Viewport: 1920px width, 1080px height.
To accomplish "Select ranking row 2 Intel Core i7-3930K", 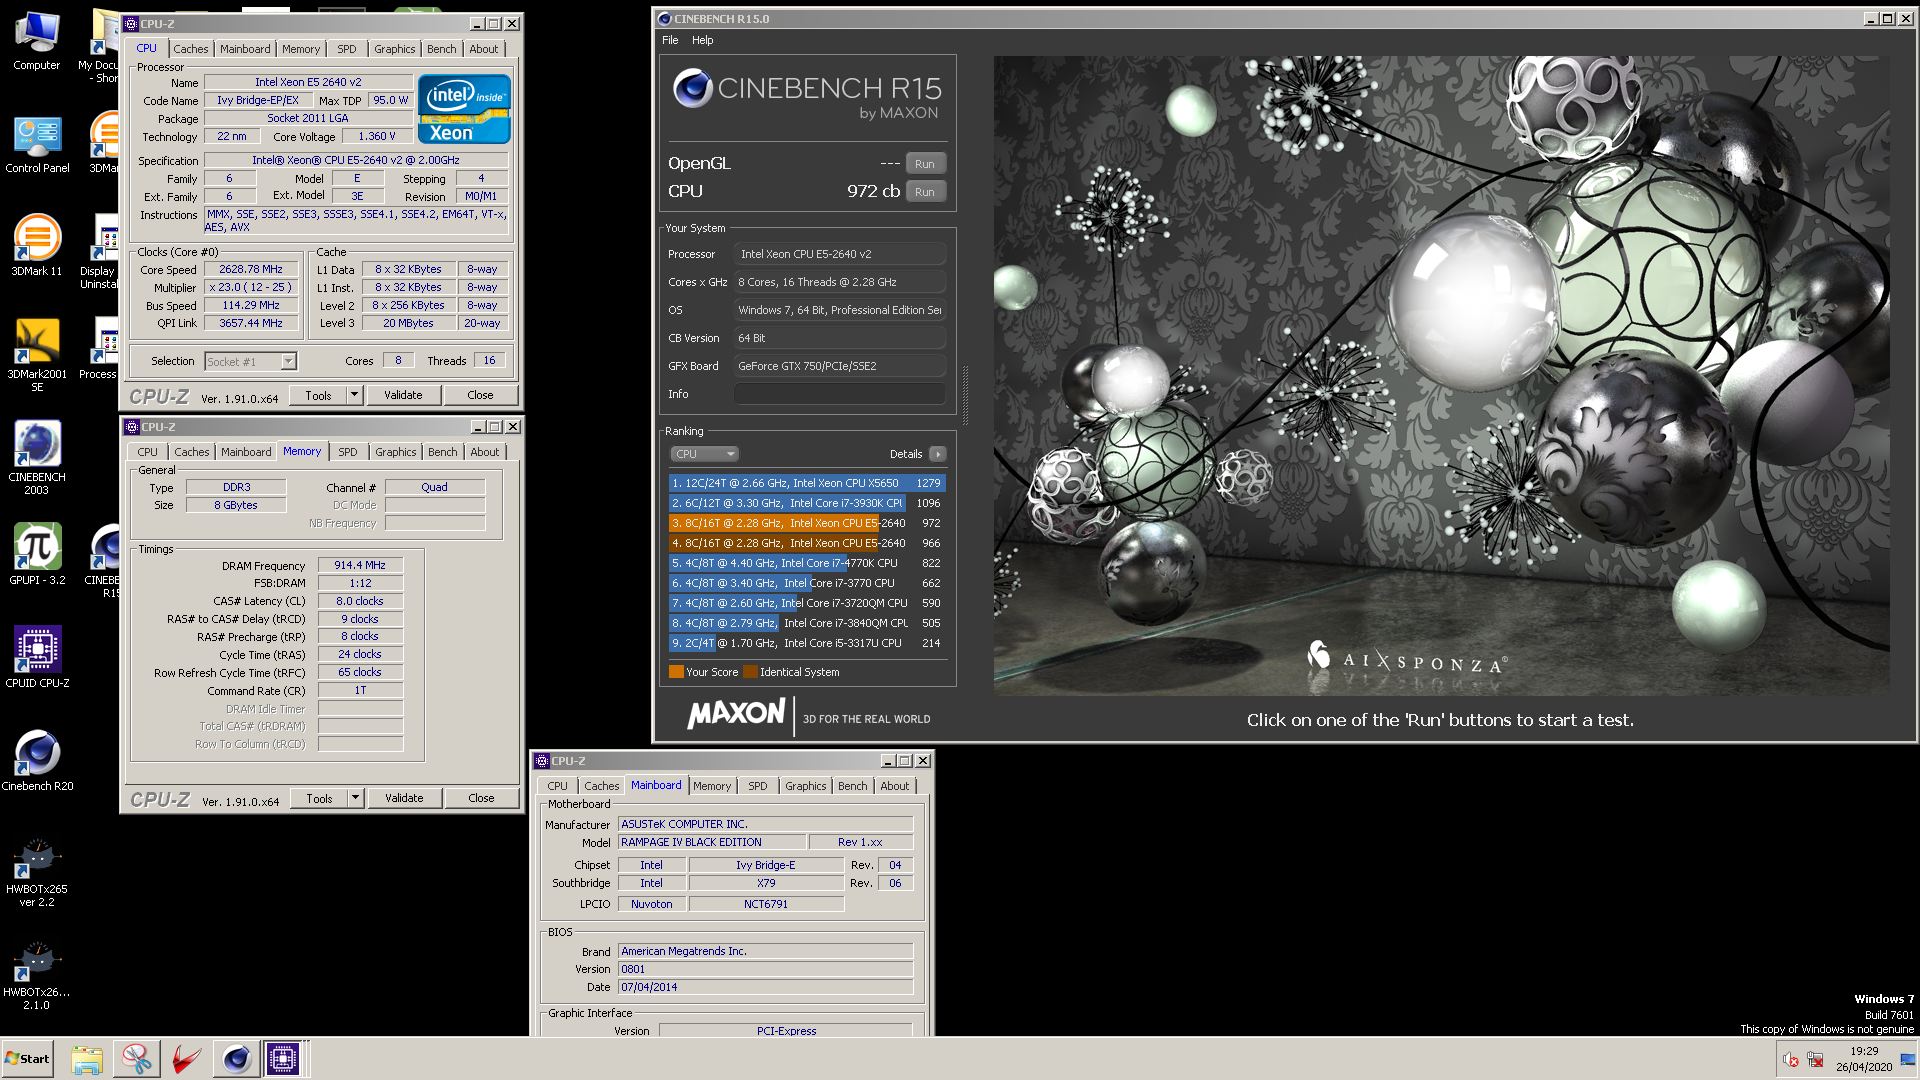I will pyautogui.click(x=806, y=503).
